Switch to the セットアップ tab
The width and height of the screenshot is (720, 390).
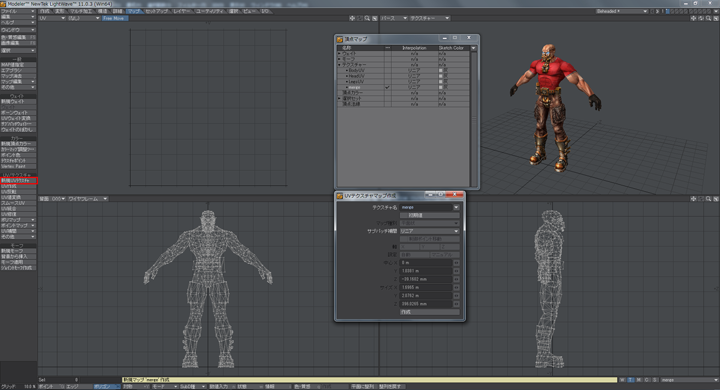click(157, 11)
